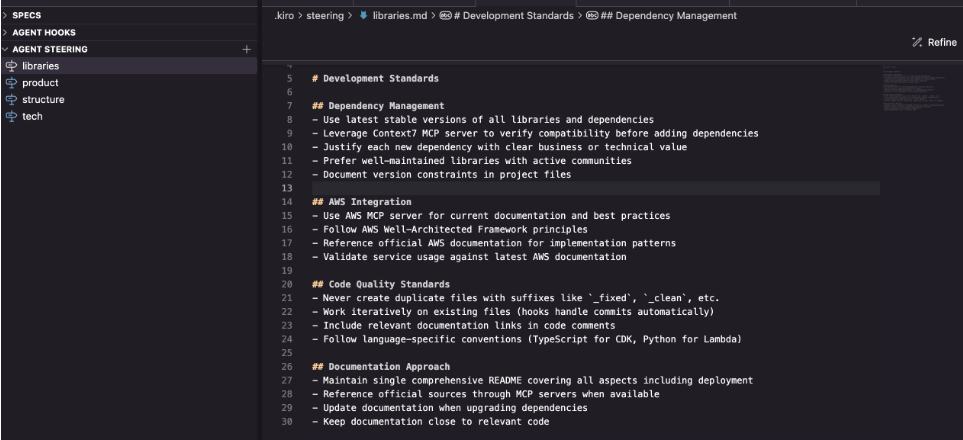Image resolution: width=963 pixels, height=440 pixels.
Task: Click line 'Maintain single comprehensive README'
Action: pos(532,380)
